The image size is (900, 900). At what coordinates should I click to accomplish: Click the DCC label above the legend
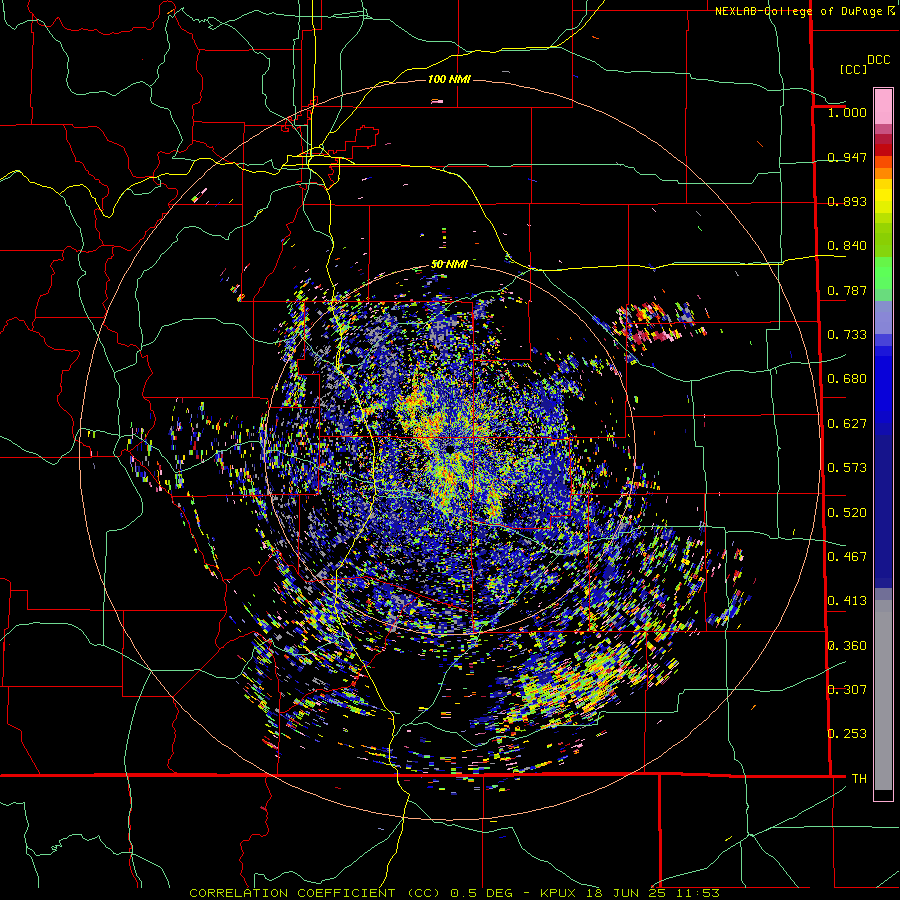pos(878,60)
